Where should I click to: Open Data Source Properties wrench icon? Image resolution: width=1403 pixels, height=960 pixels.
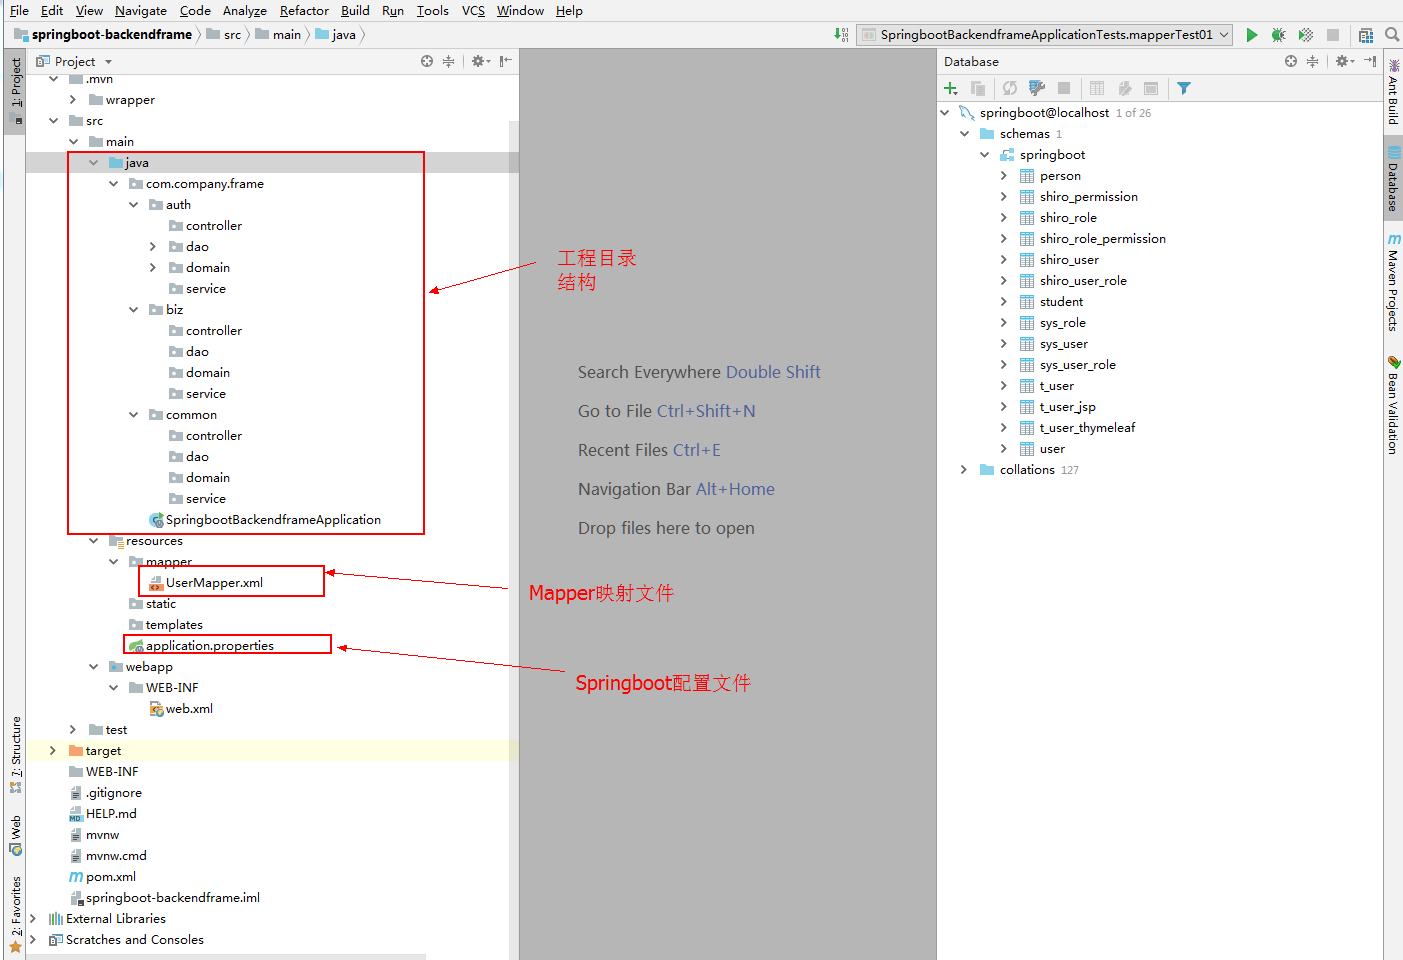[1036, 88]
